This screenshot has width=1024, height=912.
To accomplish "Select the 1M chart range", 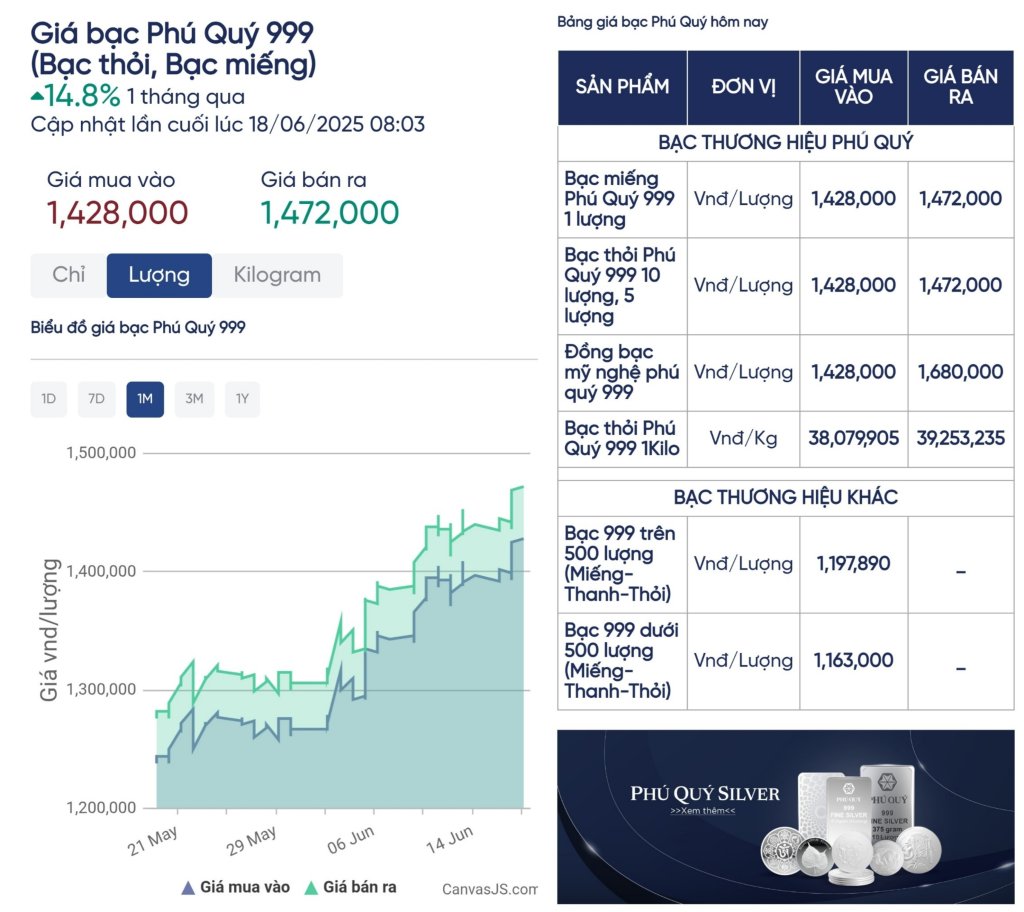I will pyautogui.click(x=145, y=399).
